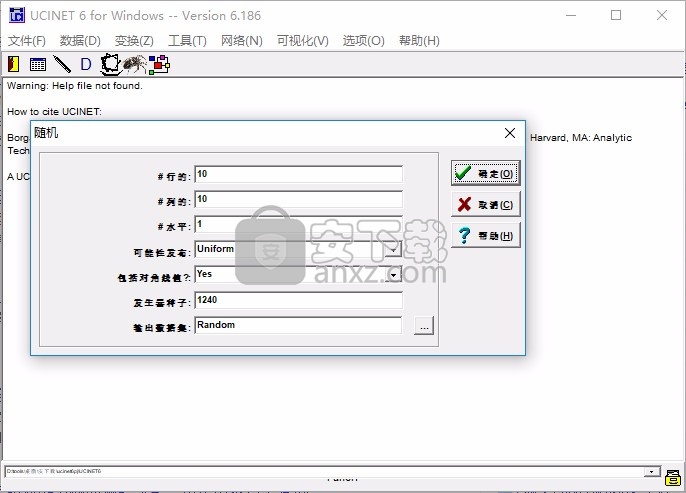Open the 数据(D) menu
Viewport: 686px width, 493px height.
click(x=80, y=41)
